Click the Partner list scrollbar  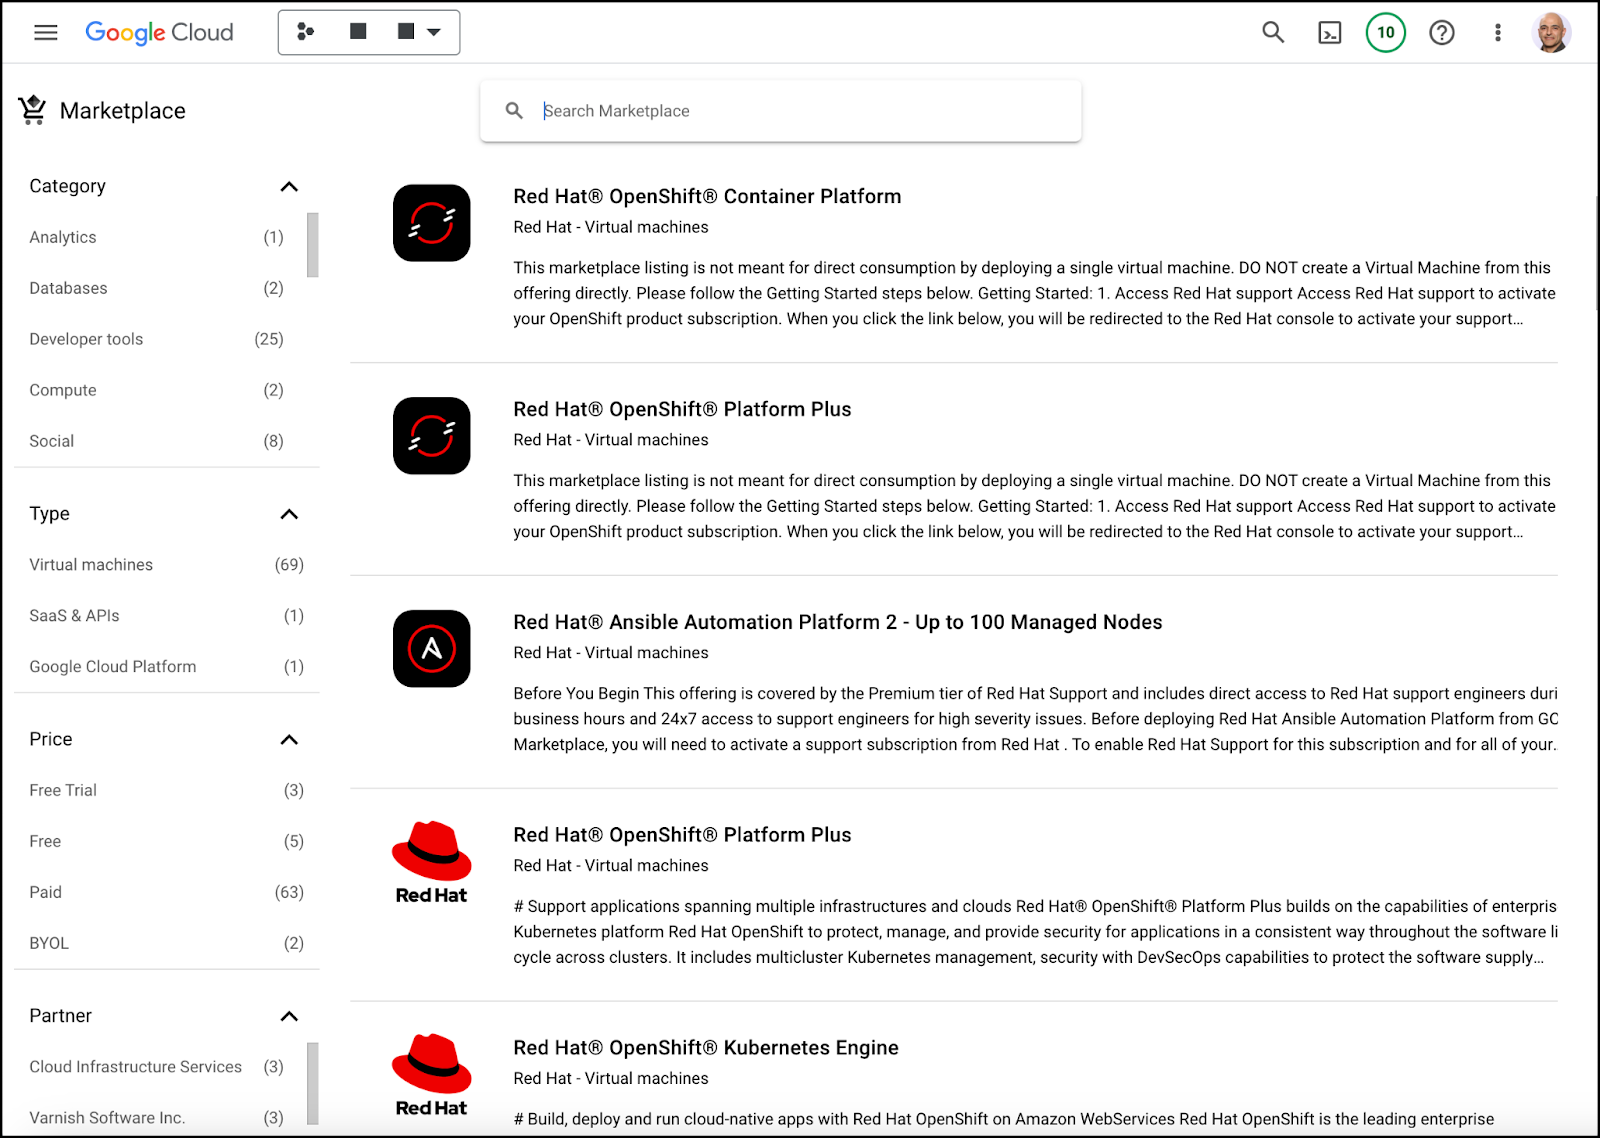[313, 1084]
